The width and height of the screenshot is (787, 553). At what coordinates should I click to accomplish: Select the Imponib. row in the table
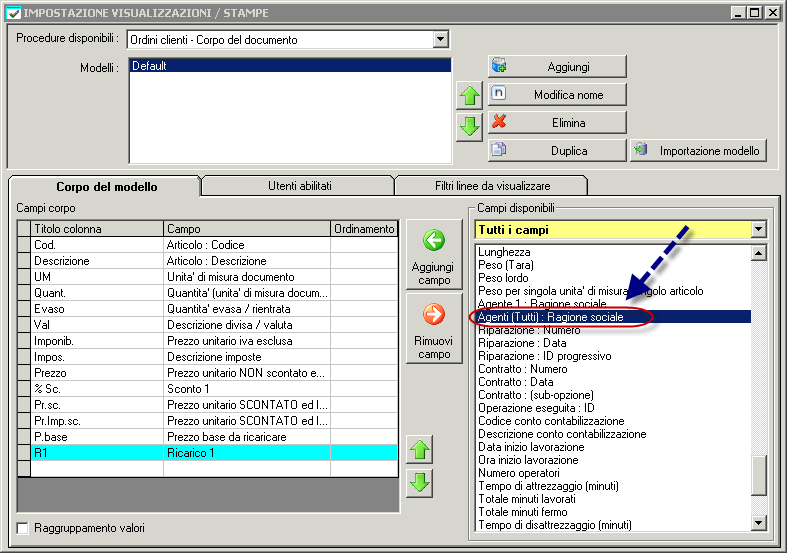[x=207, y=341]
